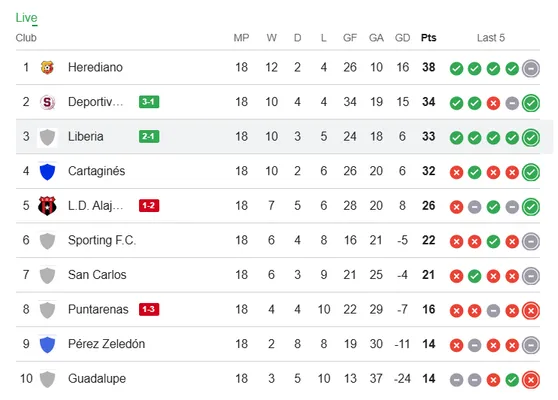Click the red 1-2 Alajuelense score badge
Image resolution: width=558 pixels, height=400 pixels.
(x=149, y=205)
